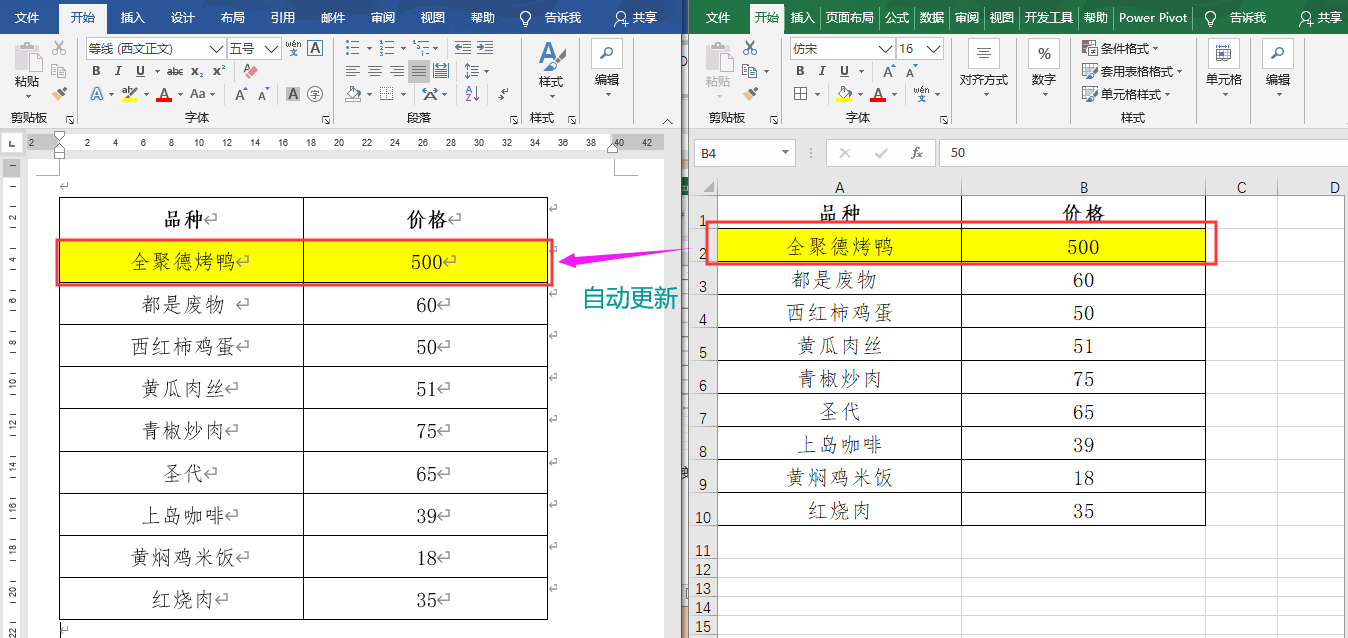
Task: Click Excel formula bar showing 50
Action: coord(1141,153)
